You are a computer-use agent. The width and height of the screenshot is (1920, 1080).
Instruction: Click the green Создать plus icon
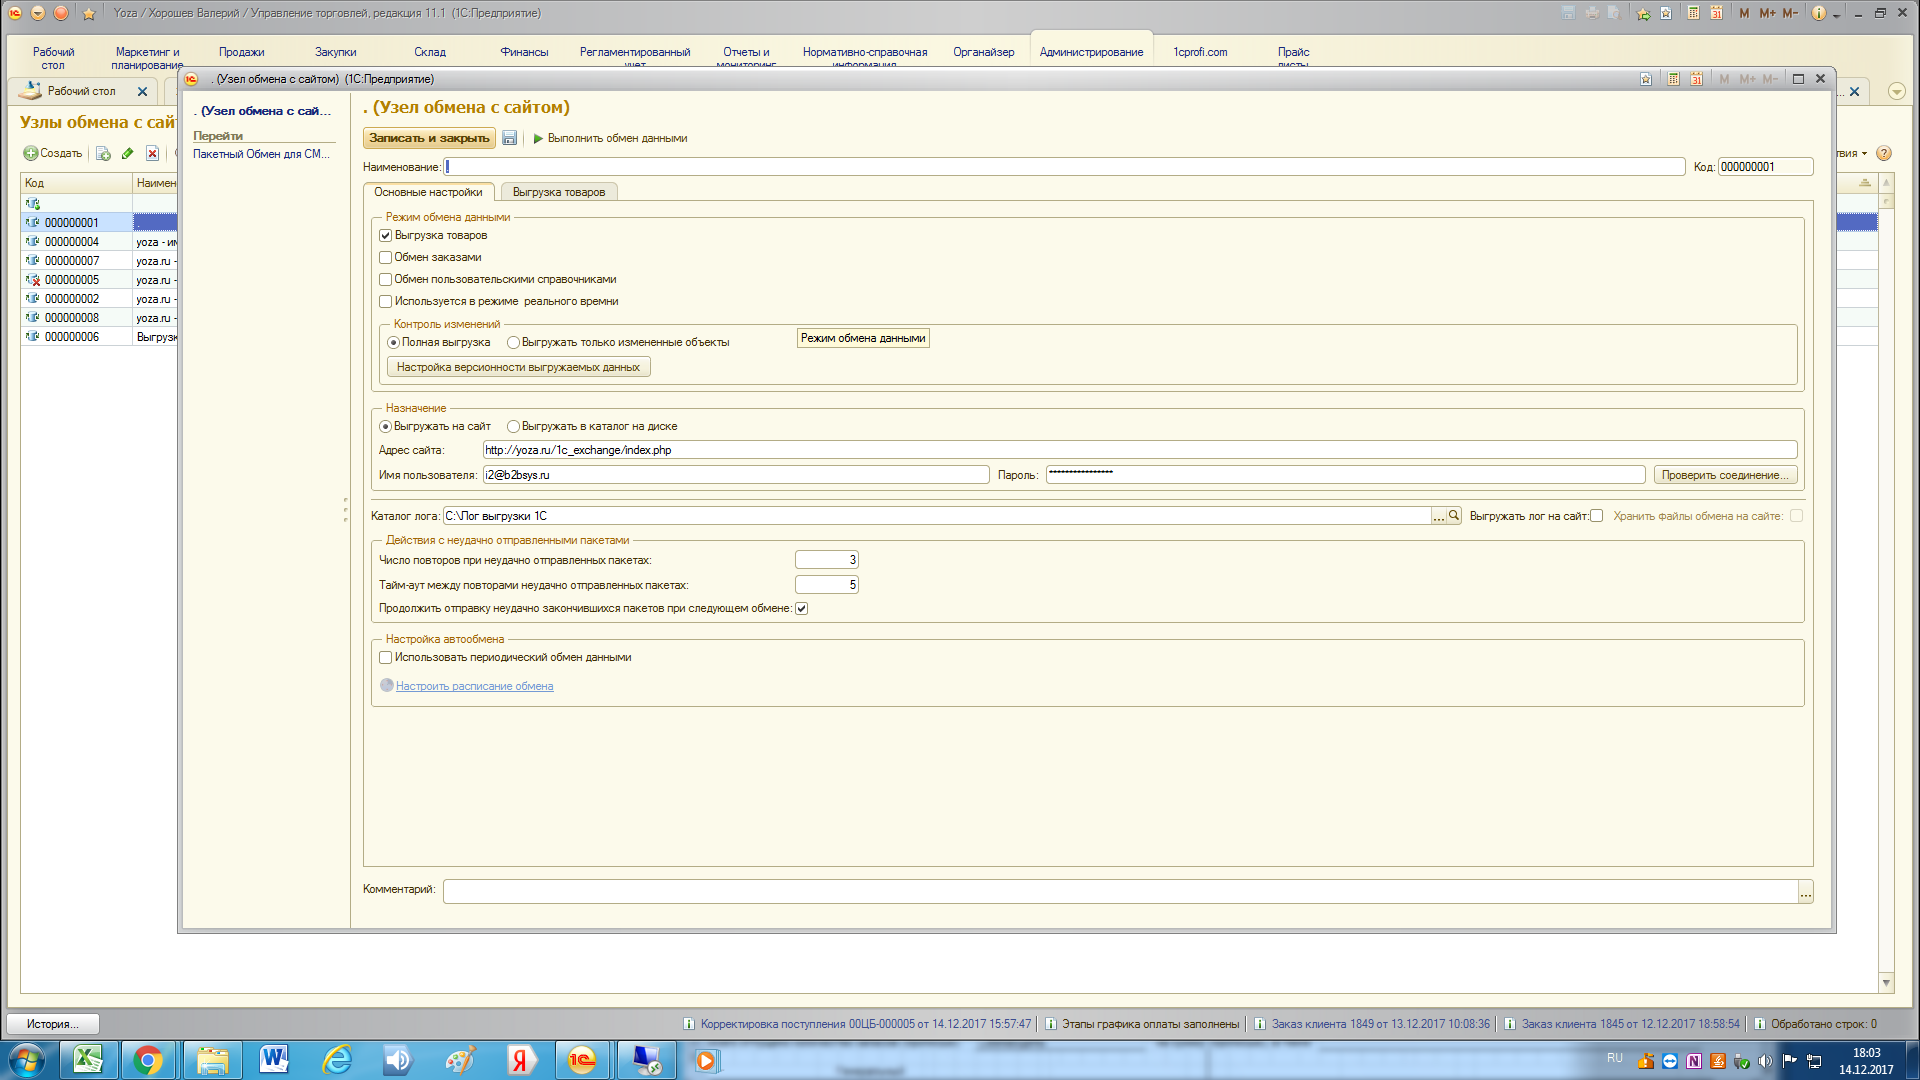coord(31,153)
